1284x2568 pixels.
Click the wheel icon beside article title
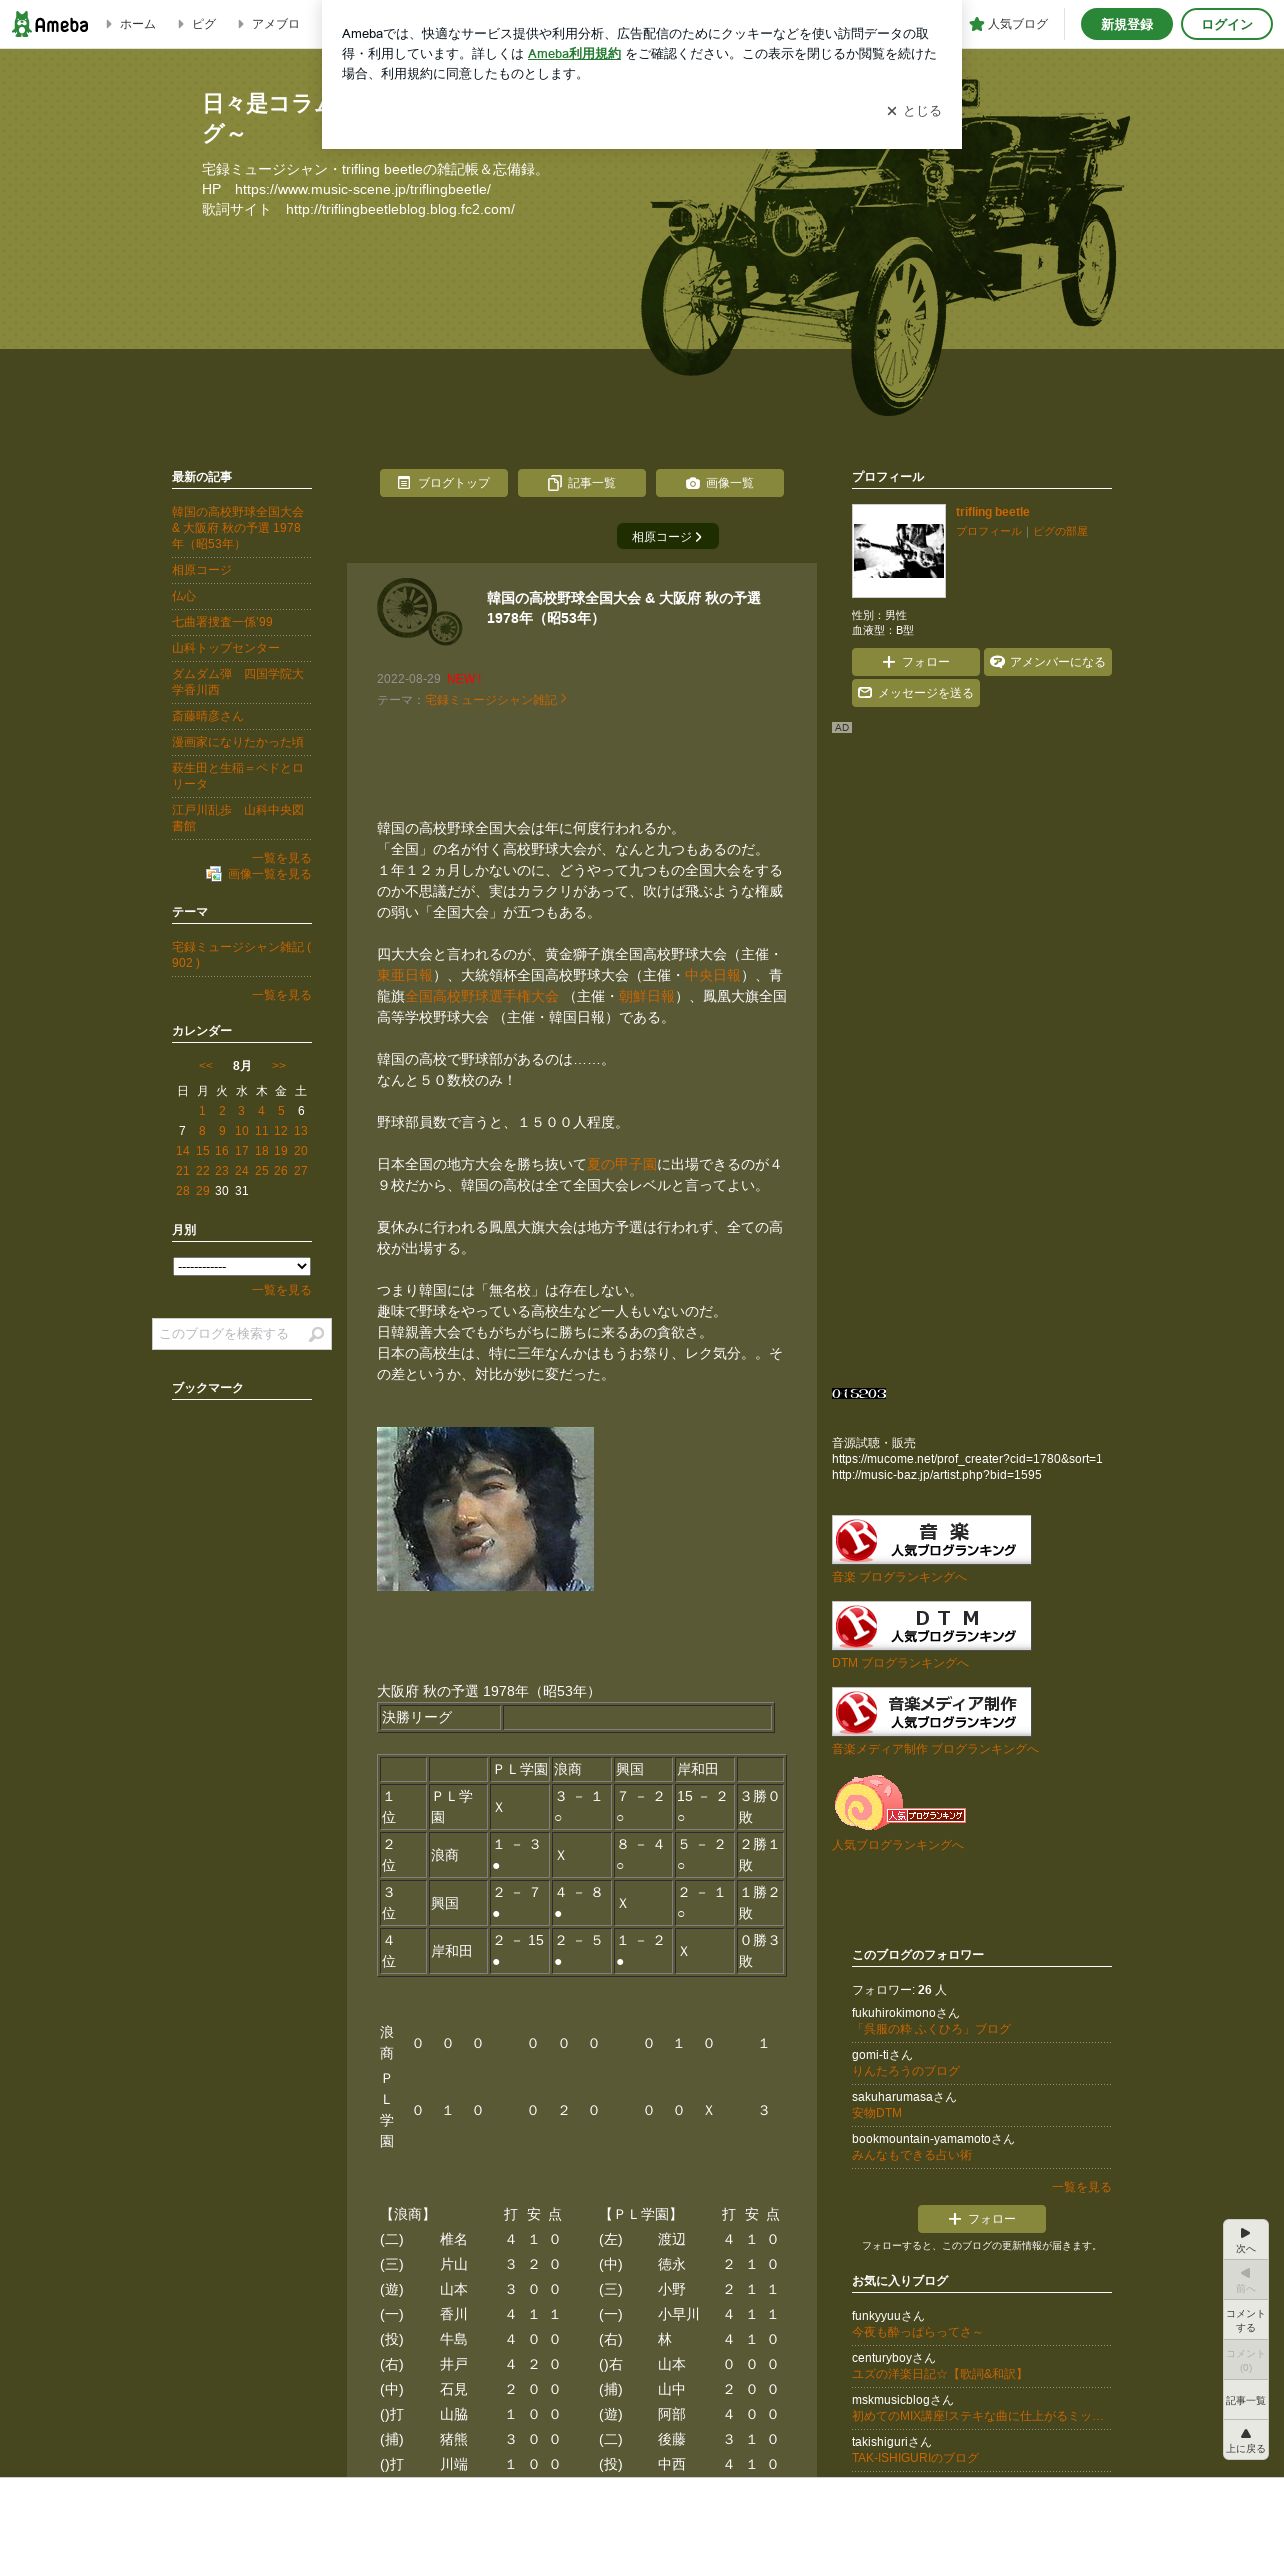420,611
